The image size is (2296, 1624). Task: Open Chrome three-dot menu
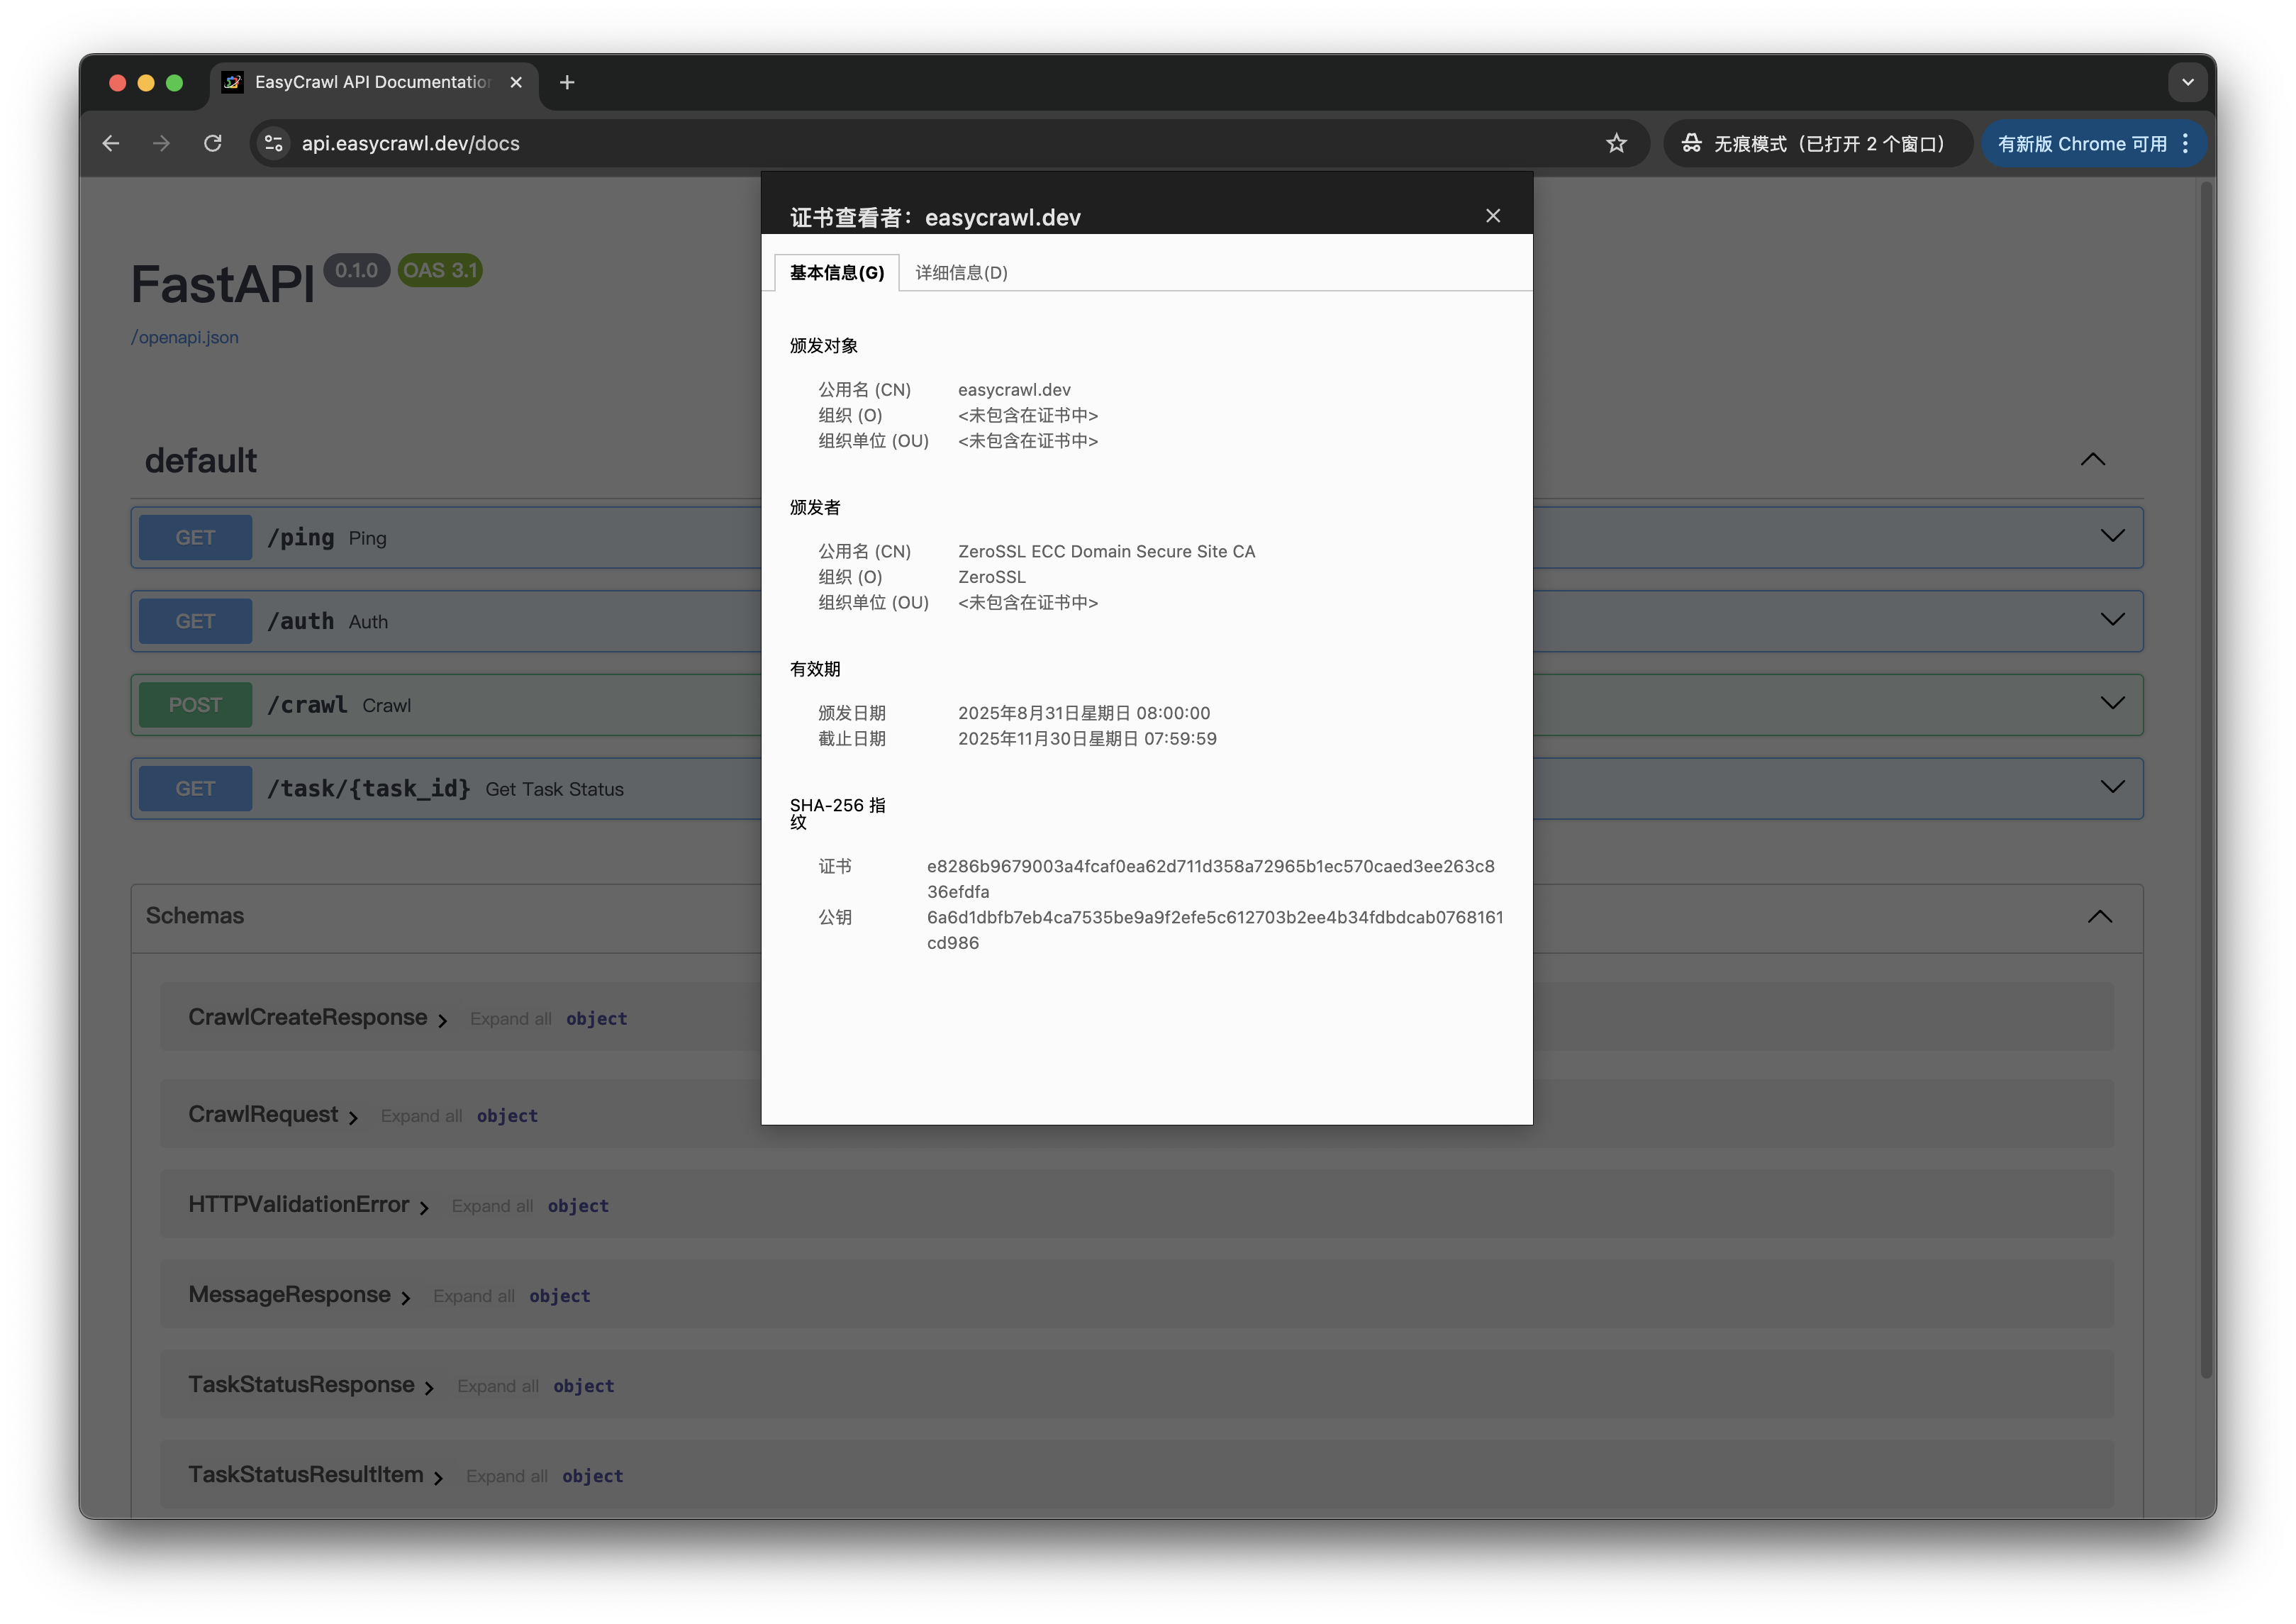pos(2186,144)
